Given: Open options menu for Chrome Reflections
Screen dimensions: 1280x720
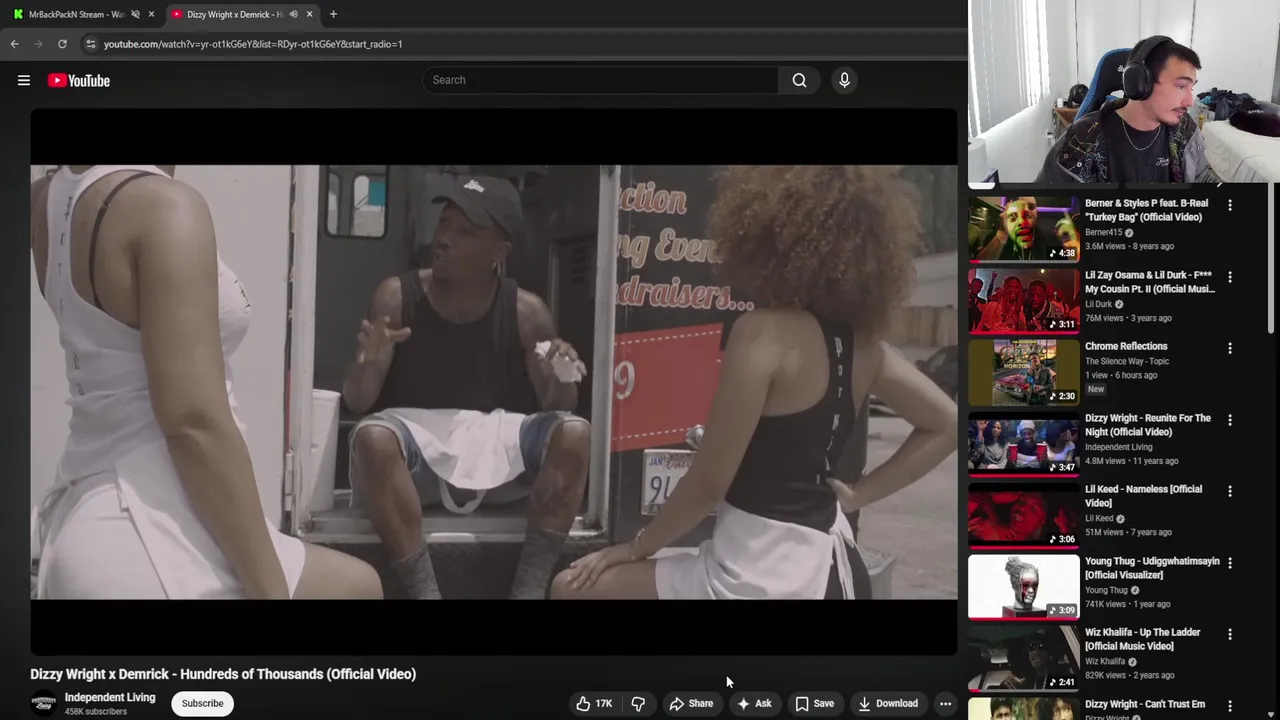Looking at the screenshot, I should (1230, 349).
